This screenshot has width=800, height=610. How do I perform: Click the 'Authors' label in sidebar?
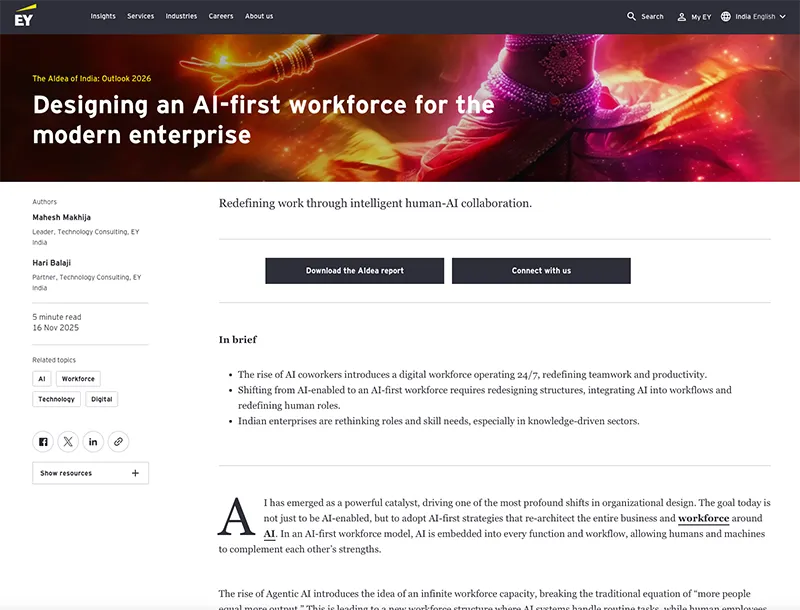coord(44,202)
